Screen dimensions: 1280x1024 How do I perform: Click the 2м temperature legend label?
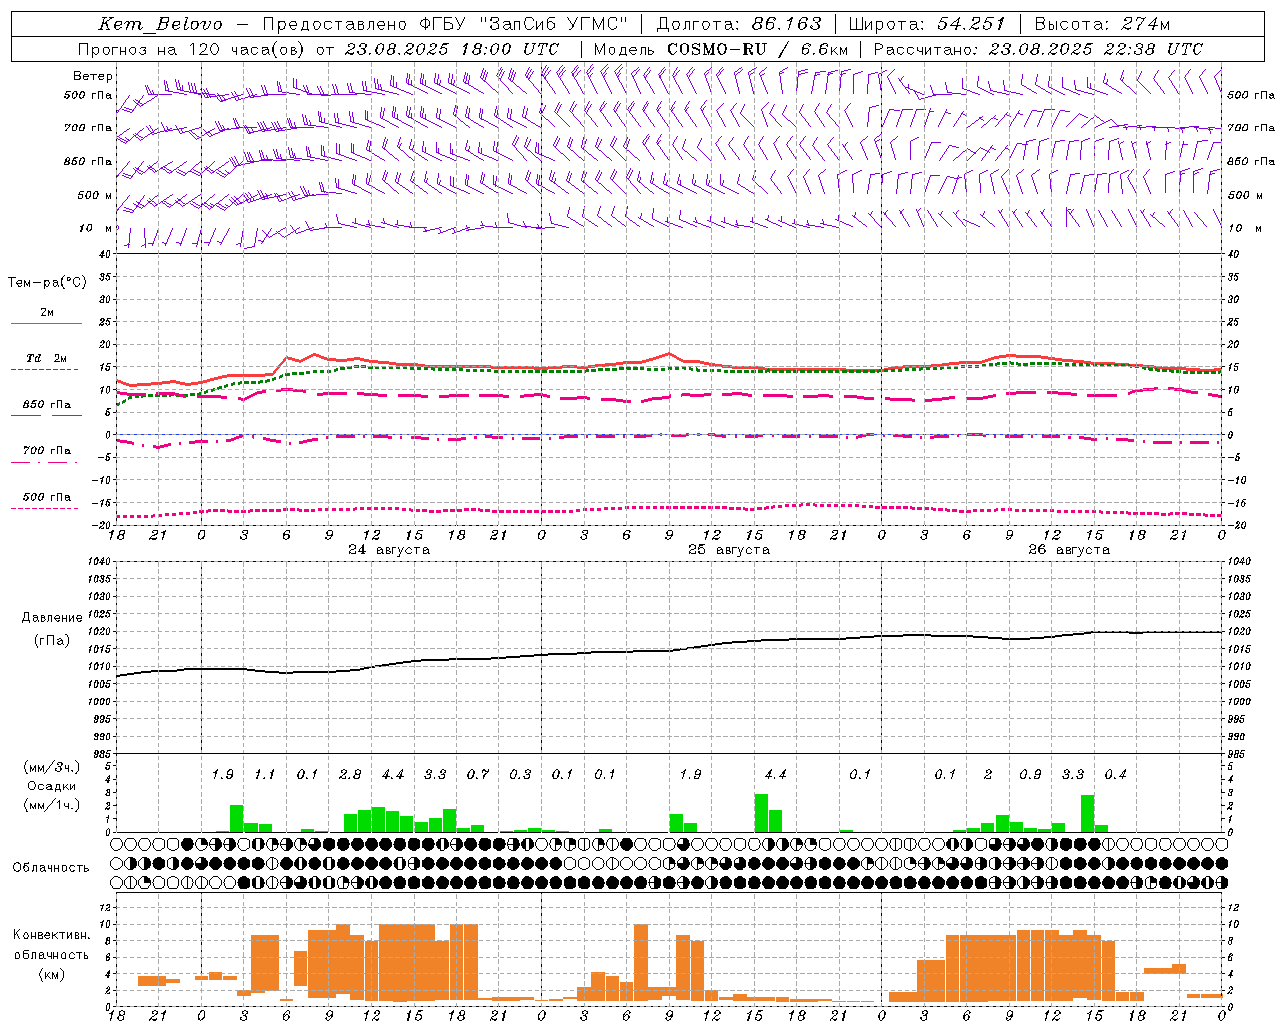tap(47, 313)
